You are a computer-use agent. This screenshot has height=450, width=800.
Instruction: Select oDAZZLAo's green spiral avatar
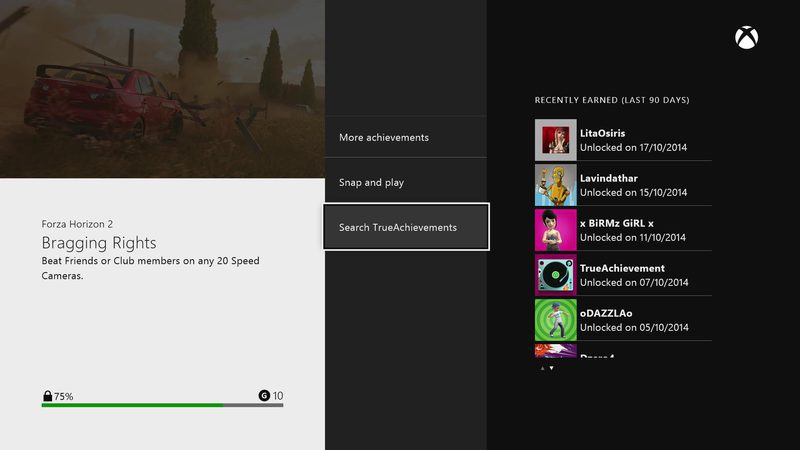tap(556, 320)
